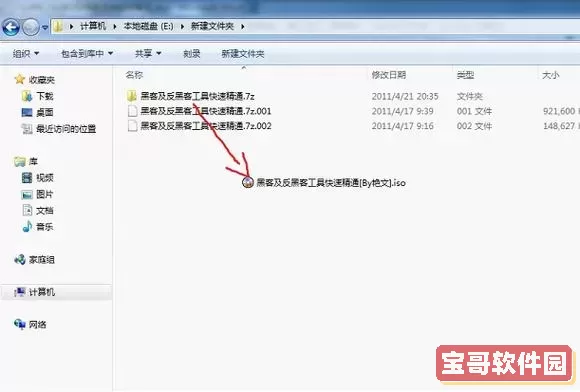
Task: Click the 计算机 computer icon in sidebar
Action: click(20, 292)
